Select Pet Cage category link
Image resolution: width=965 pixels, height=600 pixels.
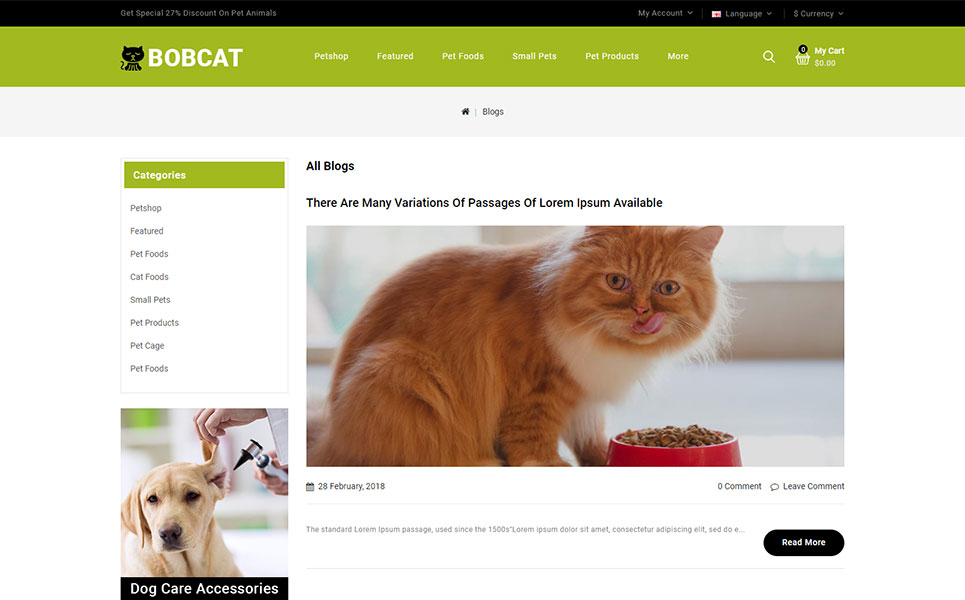147,346
